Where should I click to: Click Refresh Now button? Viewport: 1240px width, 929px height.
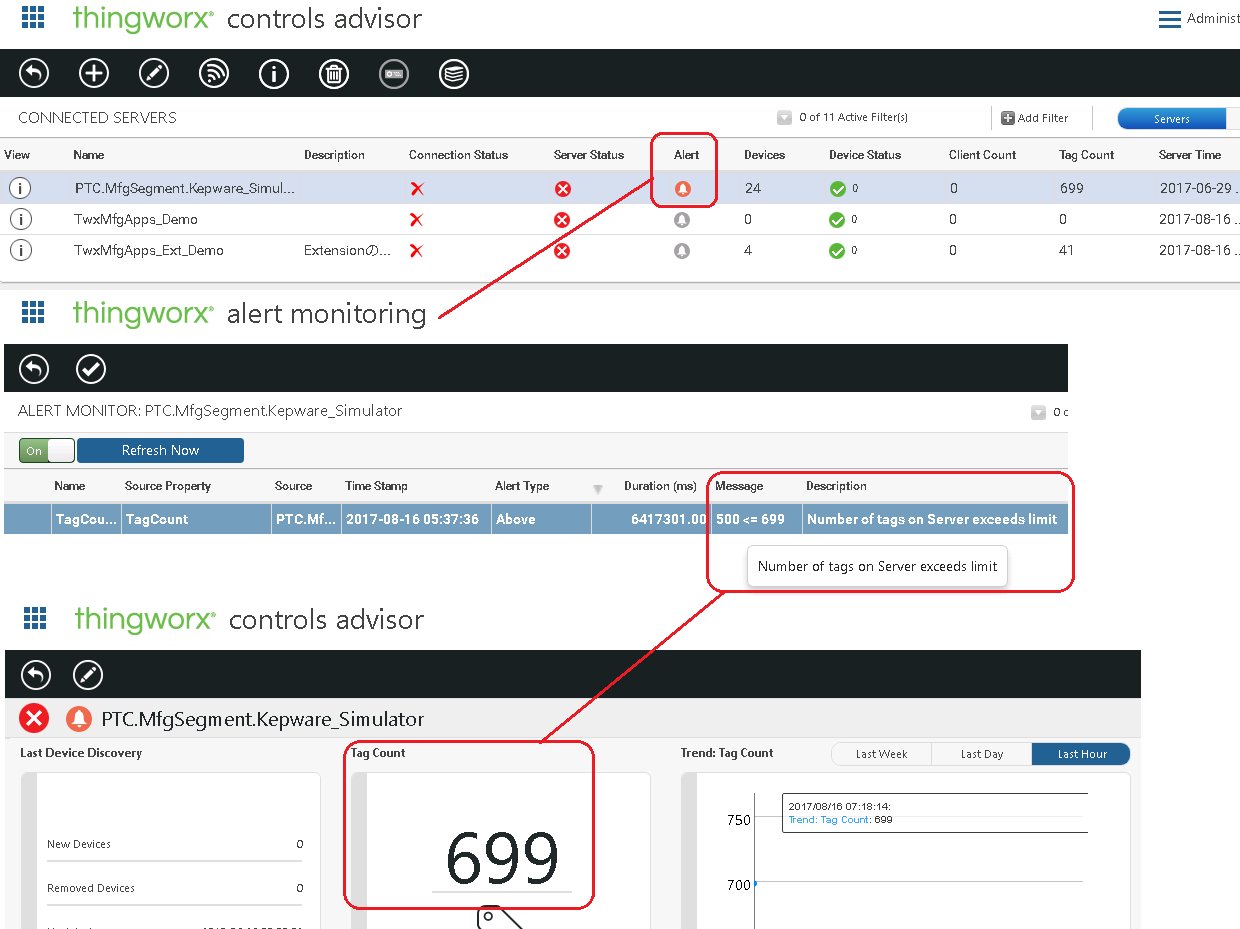(x=160, y=450)
